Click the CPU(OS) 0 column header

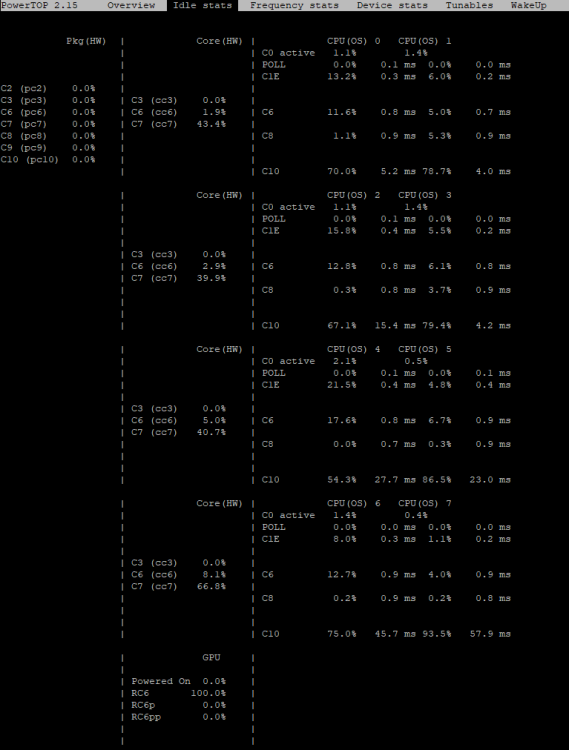coord(353,41)
